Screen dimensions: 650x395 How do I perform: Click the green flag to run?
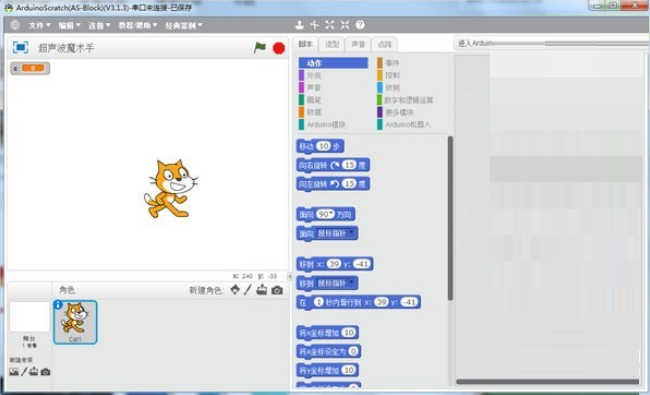(x=260, y=48)
